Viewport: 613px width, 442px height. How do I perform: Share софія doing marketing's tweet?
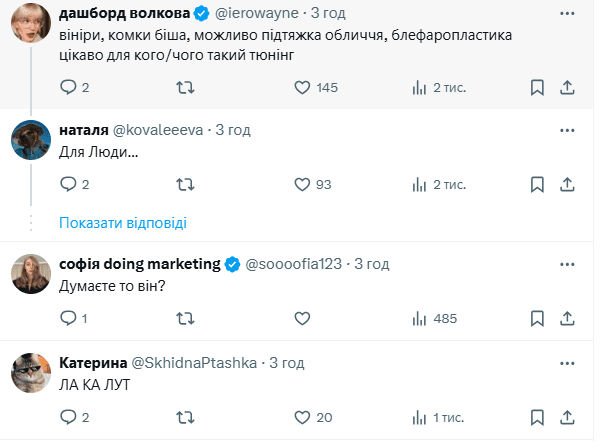pos(568,318)
